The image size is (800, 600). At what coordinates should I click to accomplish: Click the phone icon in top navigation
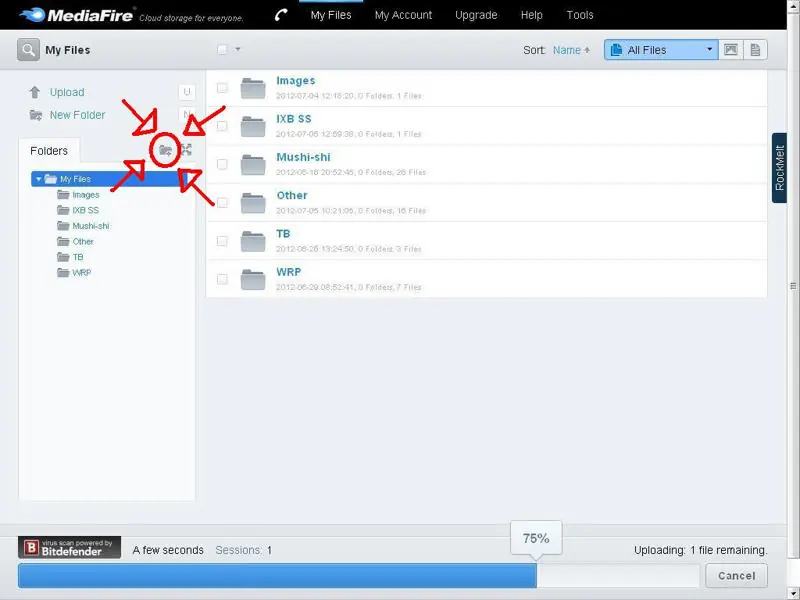(x=281, y=15)
